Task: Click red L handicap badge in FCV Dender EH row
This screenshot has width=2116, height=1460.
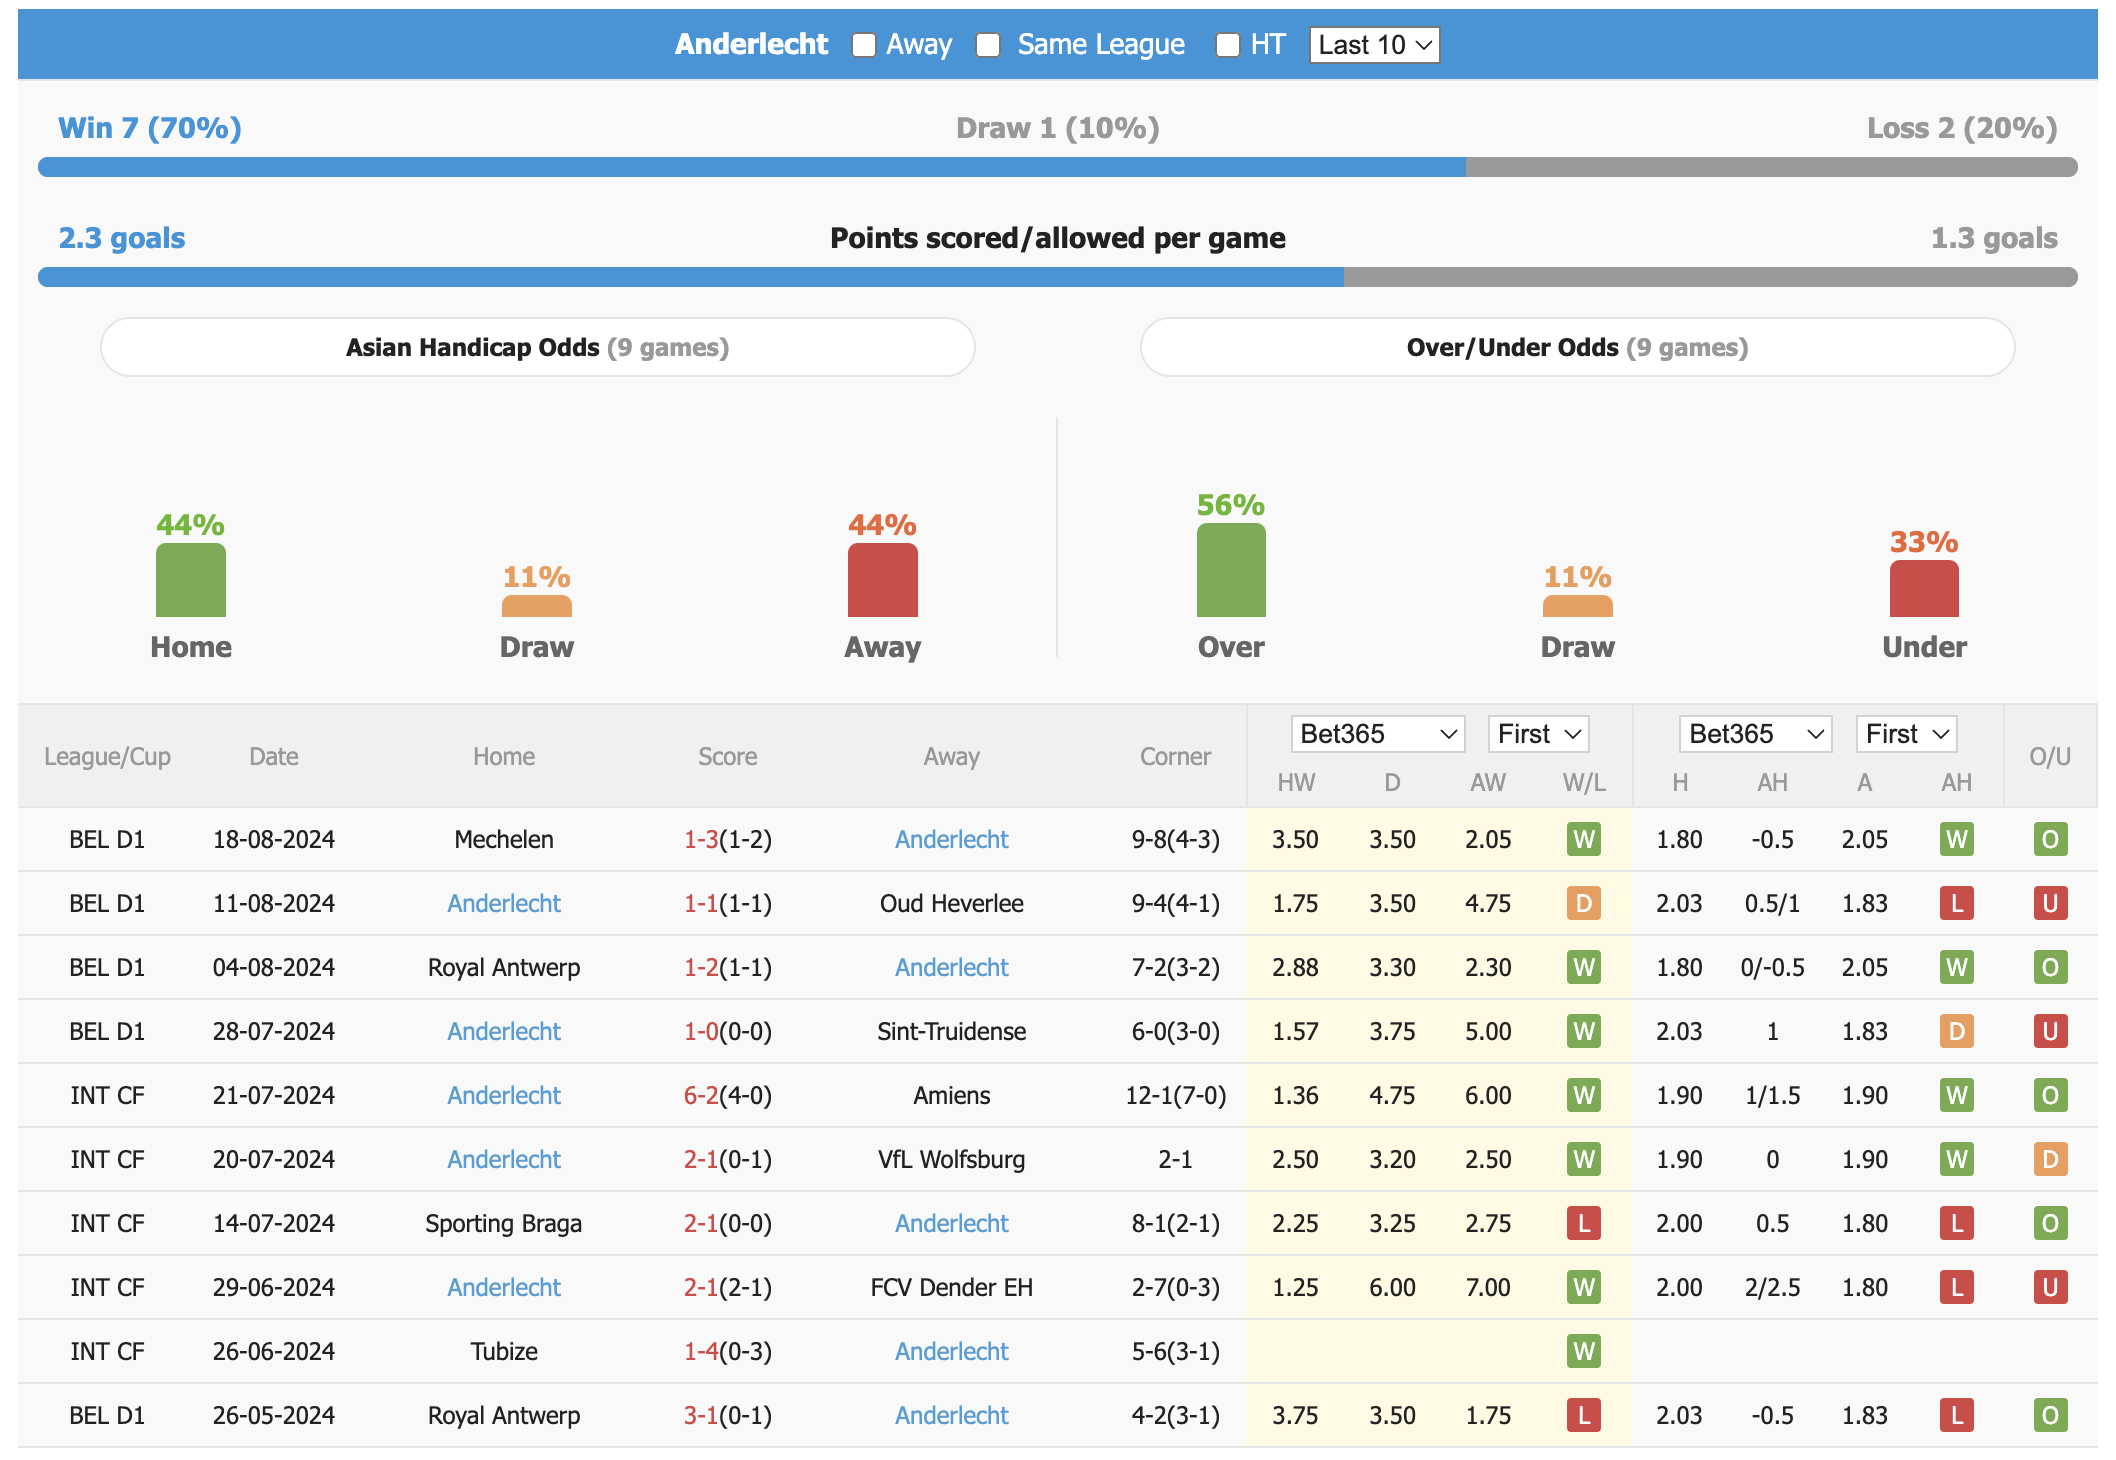Action: [1957, 1287]
